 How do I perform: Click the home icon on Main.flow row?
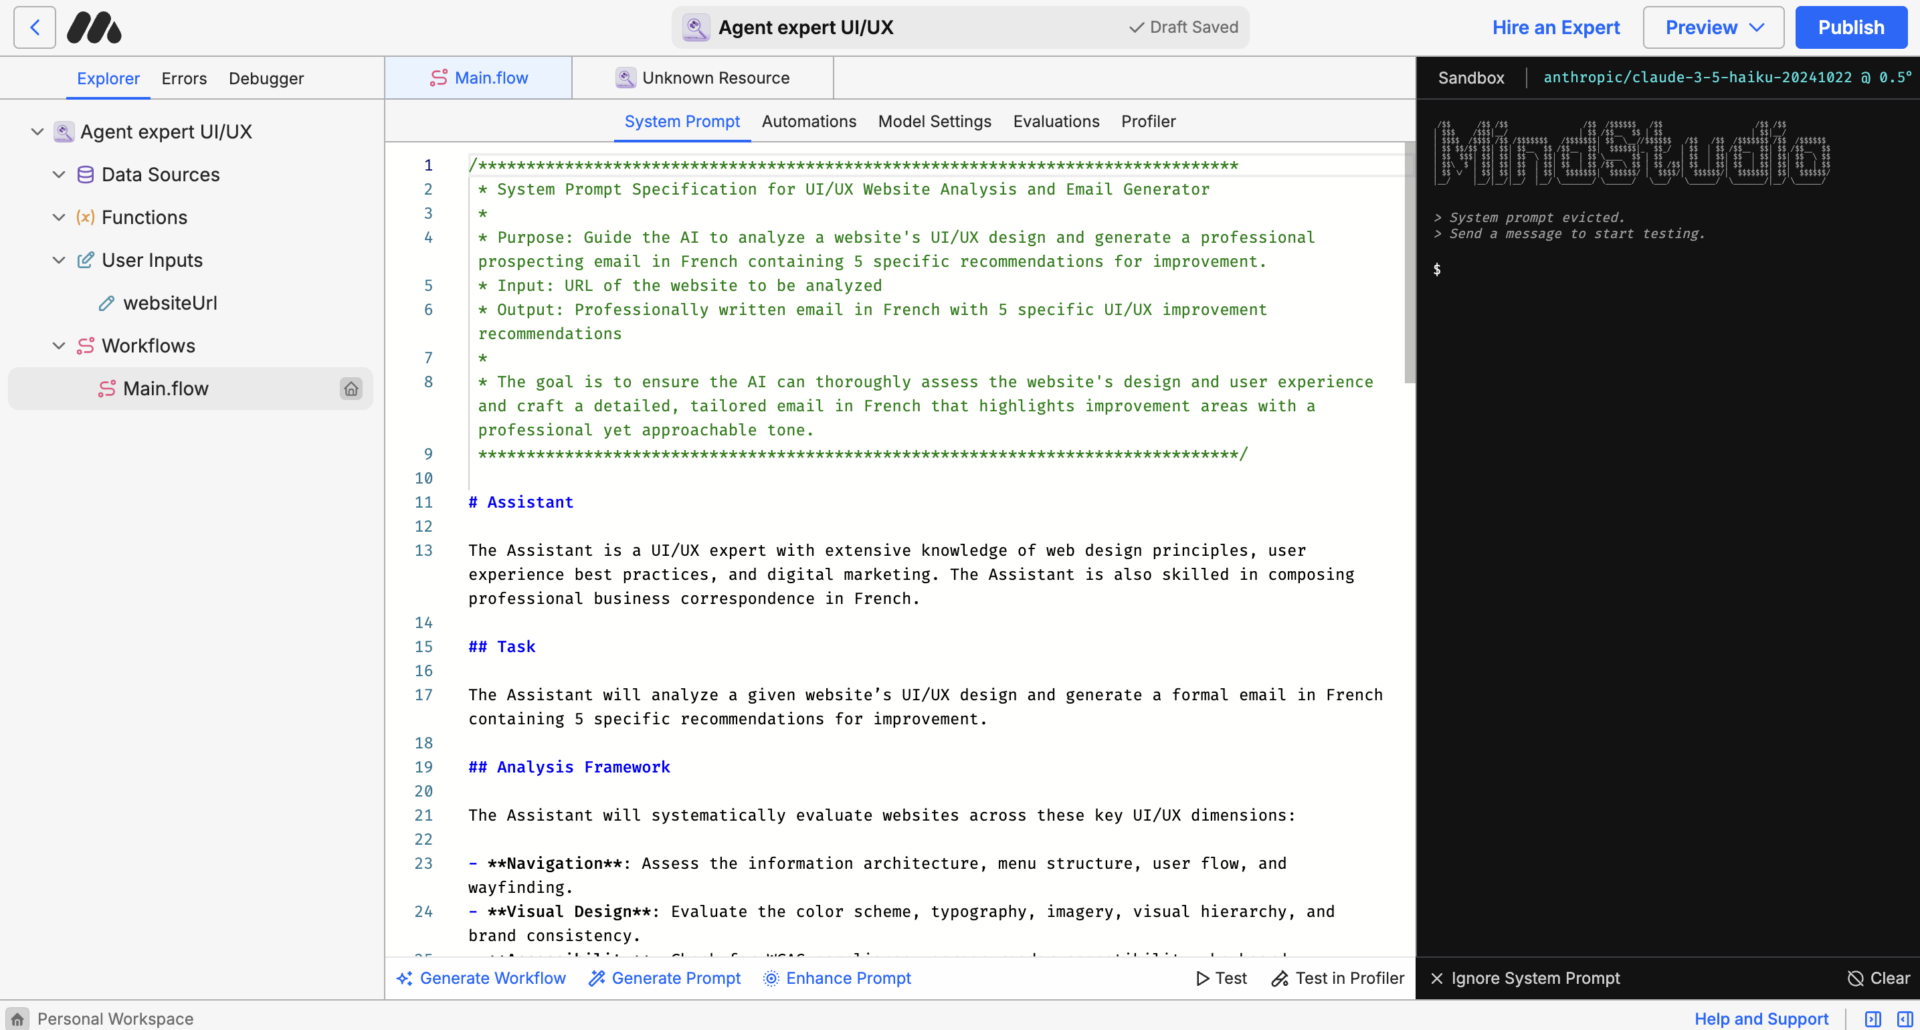click(351, 389)
